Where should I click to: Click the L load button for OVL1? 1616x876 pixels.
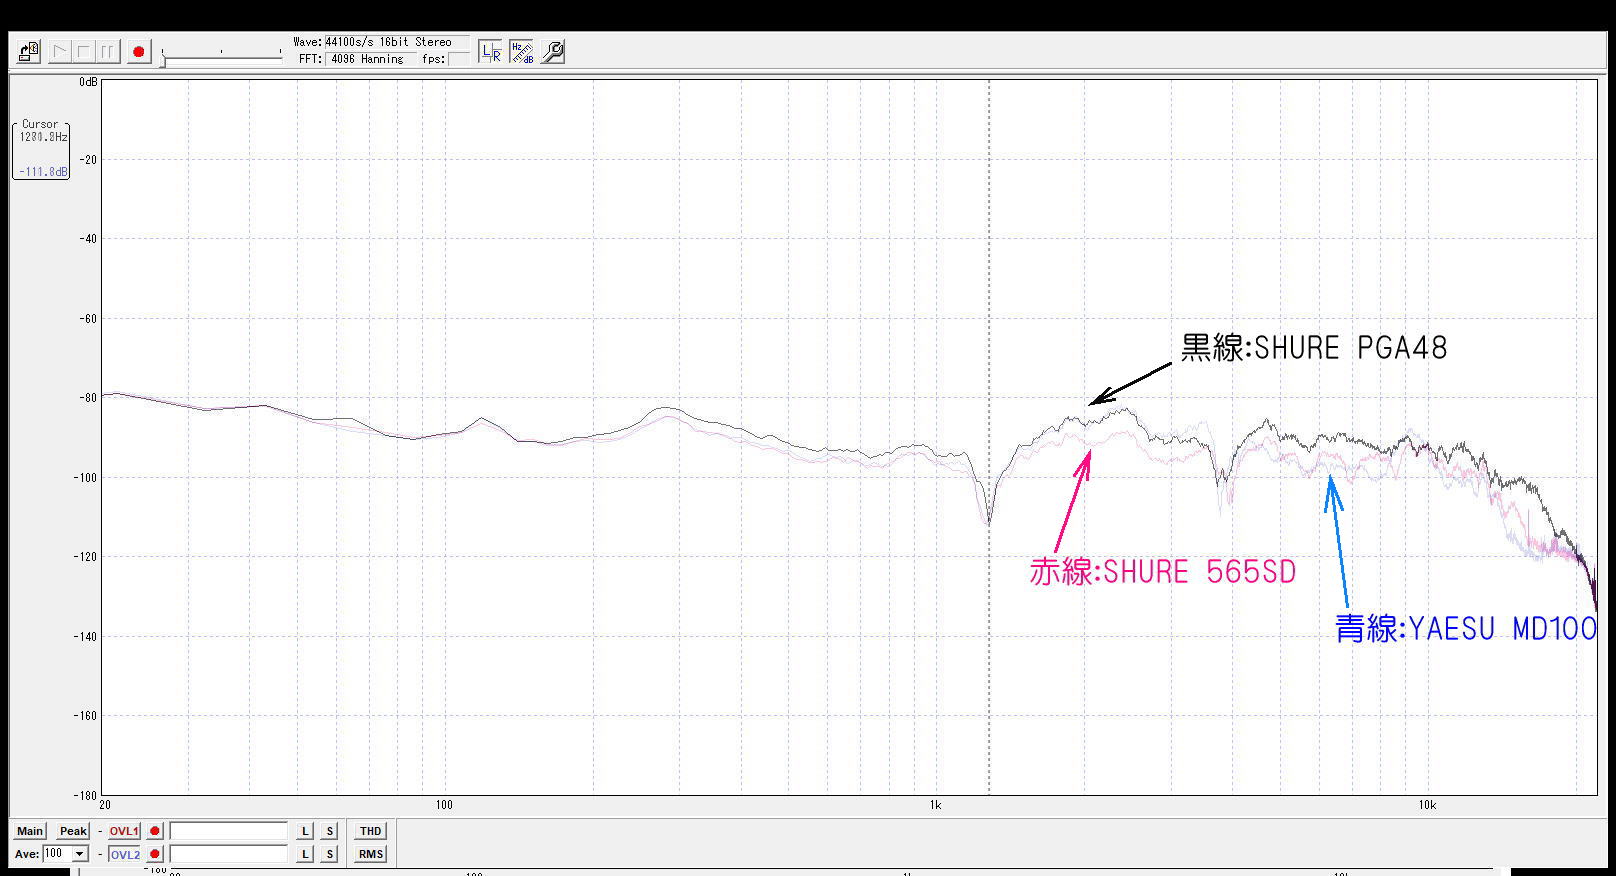tap(306, 831)
